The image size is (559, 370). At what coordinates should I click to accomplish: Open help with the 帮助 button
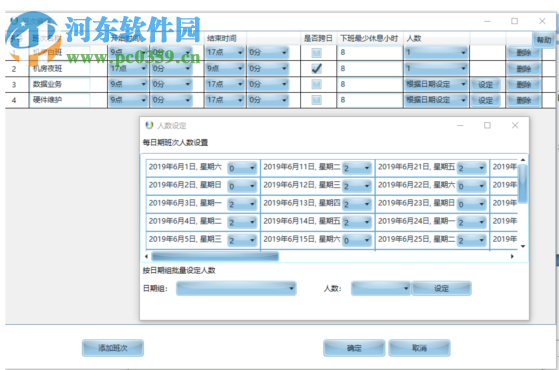[544, 39]
